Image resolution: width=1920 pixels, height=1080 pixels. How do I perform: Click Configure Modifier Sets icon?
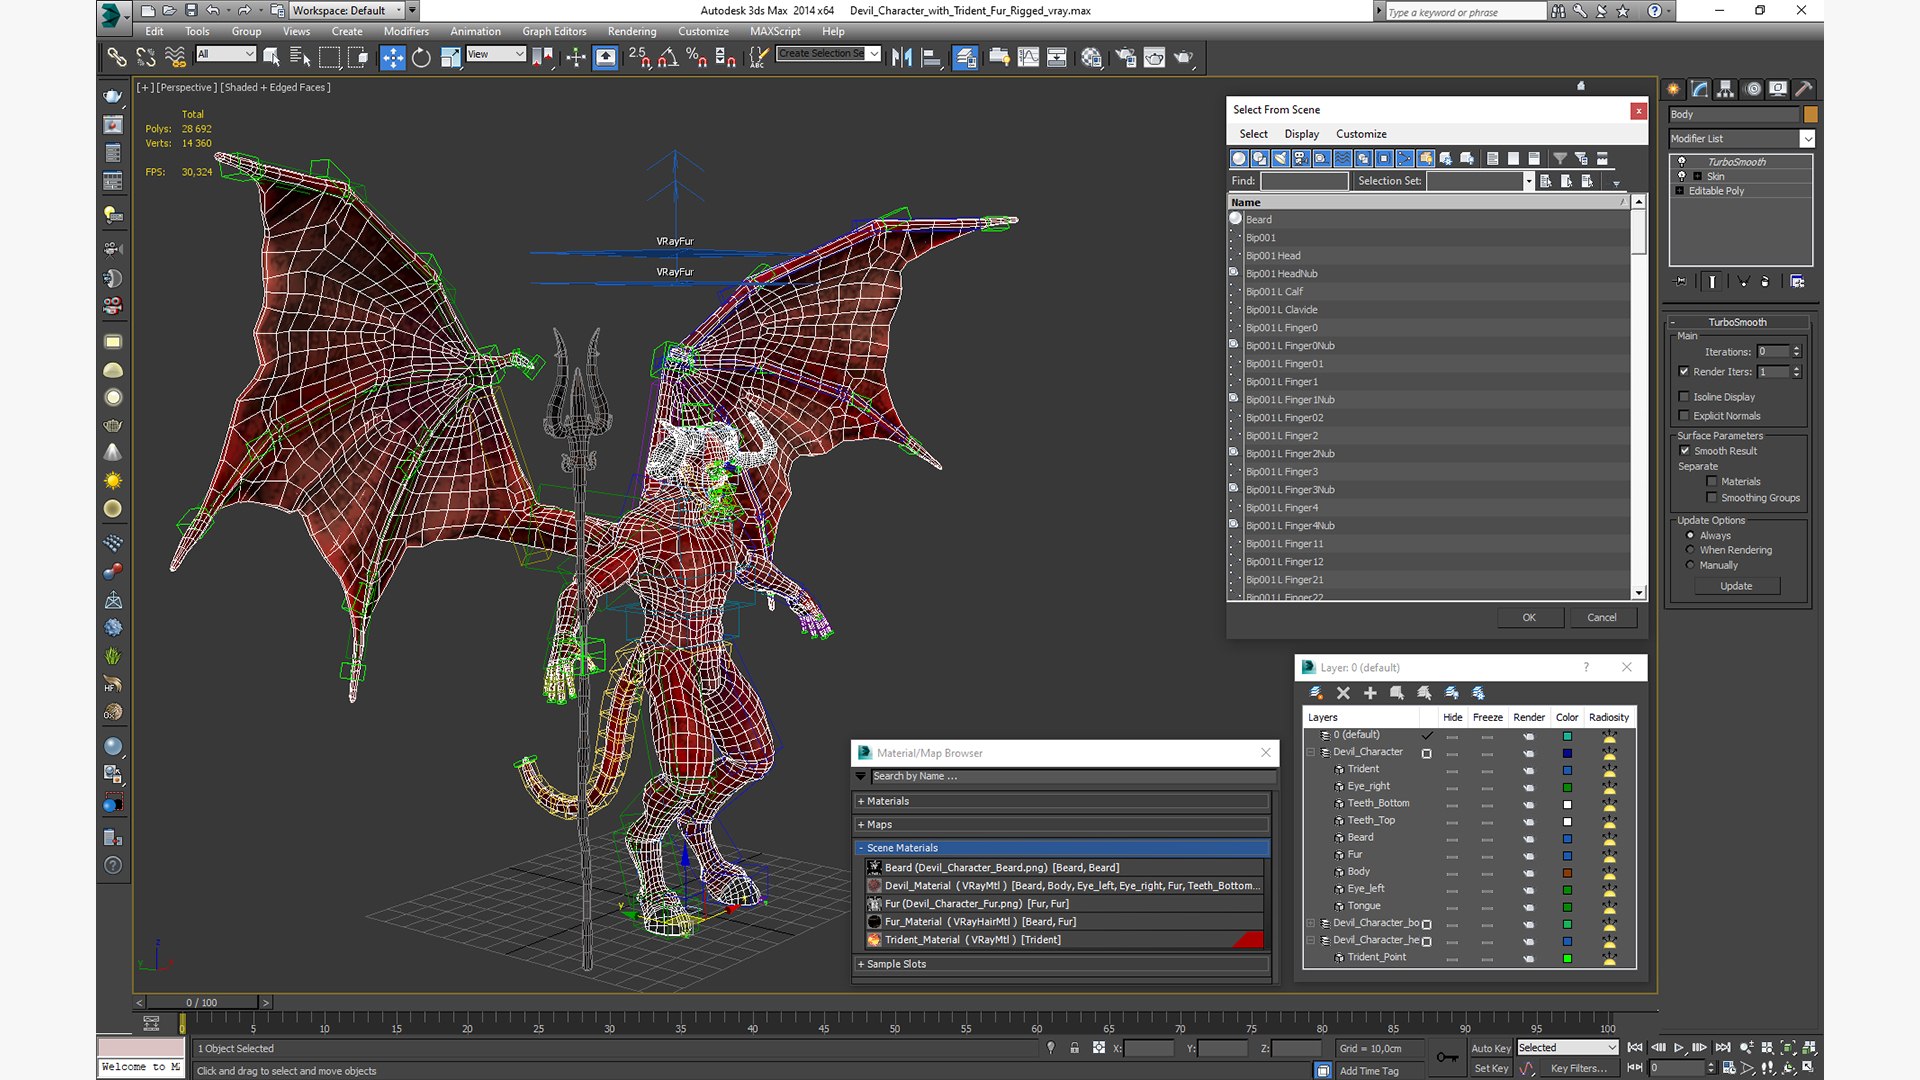[x=1797, y=282]
